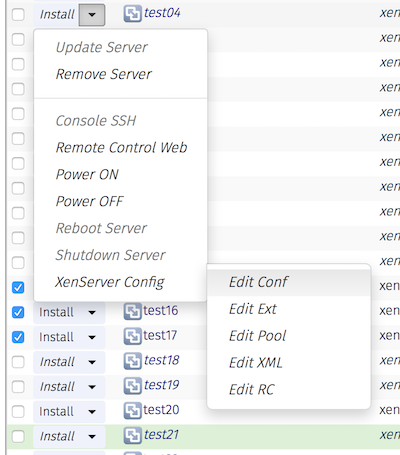Select Remote Control Web menu entry

point(121,148)
